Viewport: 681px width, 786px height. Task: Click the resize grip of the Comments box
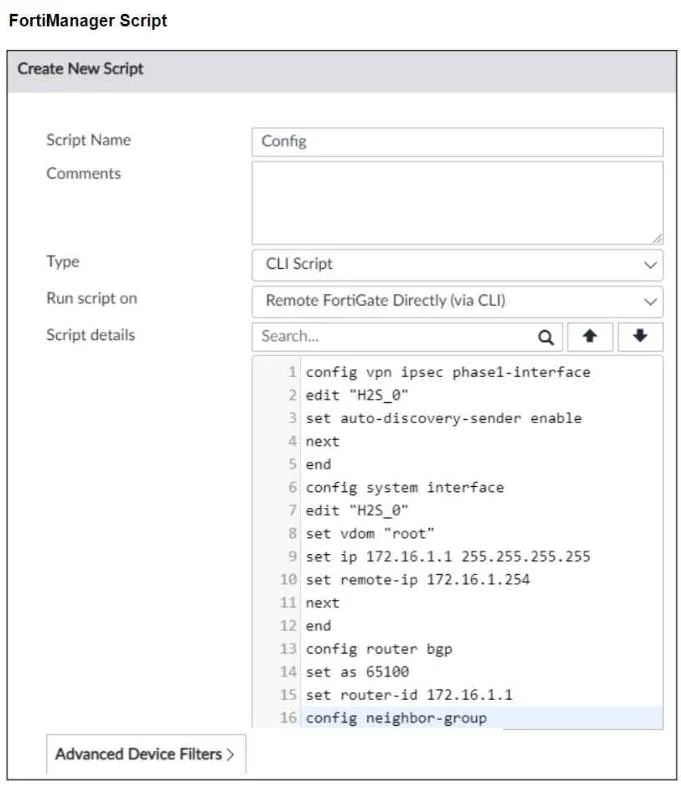pos(657,239)
